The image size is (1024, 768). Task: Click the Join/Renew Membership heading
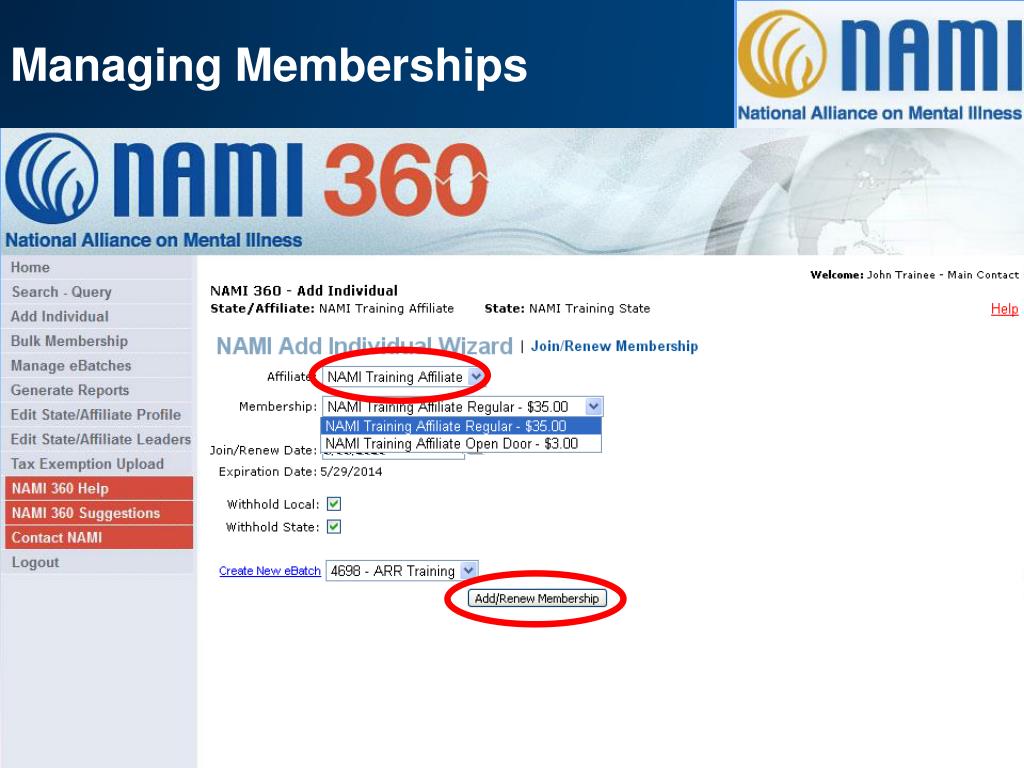[615, 346]
